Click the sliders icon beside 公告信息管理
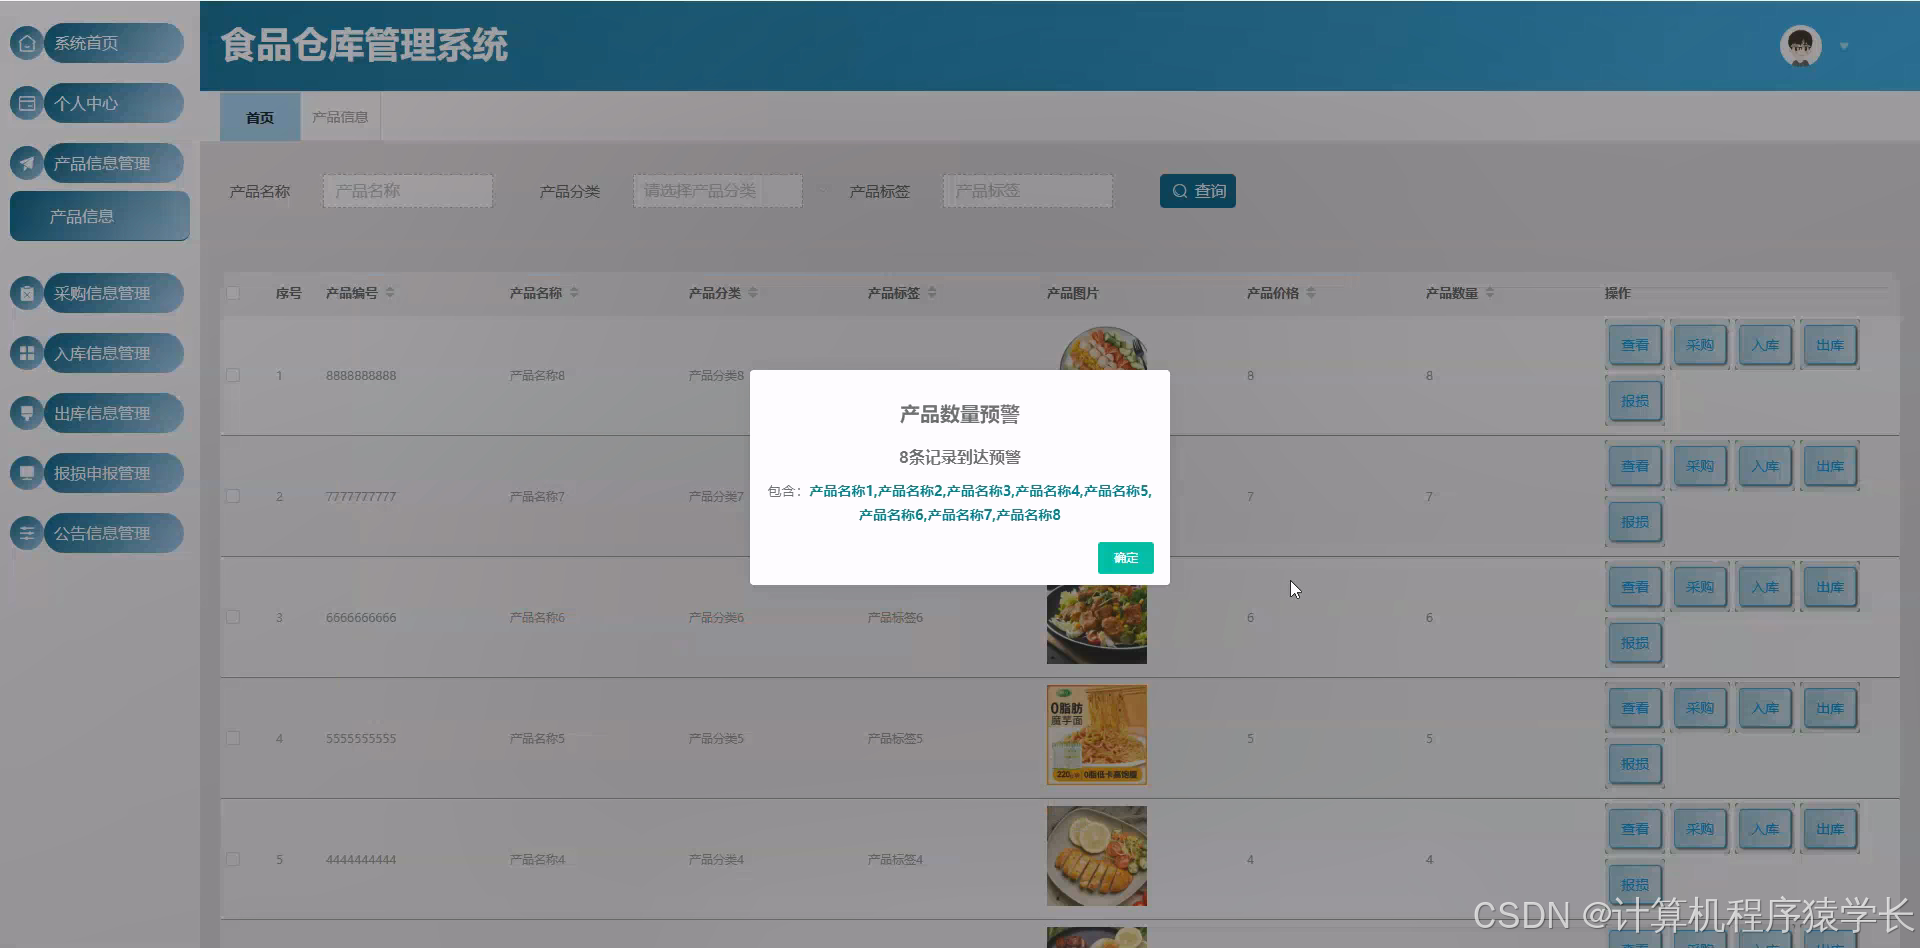Viewport: 1920px width, 948px height. (x=27, y=533)
